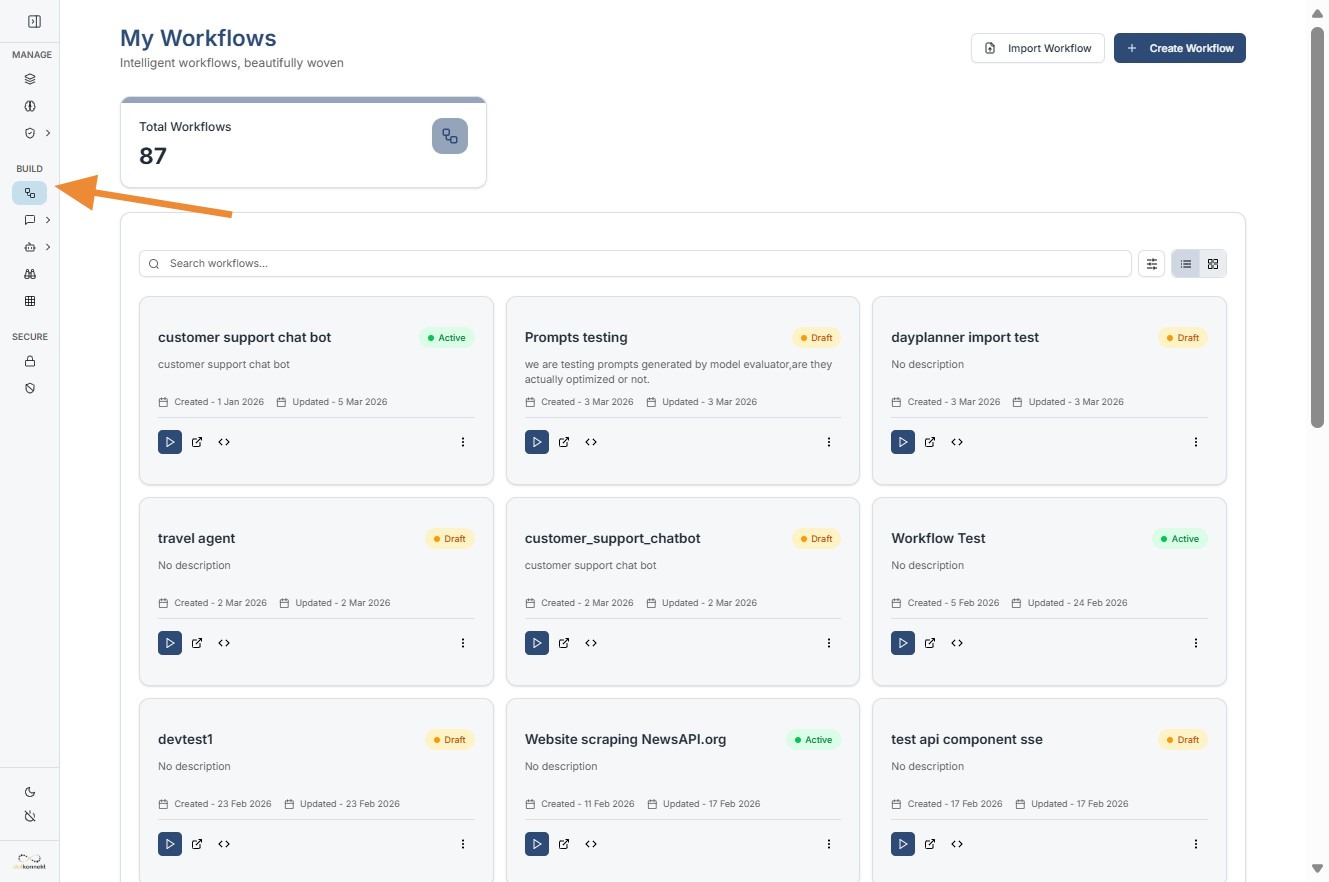
Task: Open three-dot menu on Workflow Test card
Action: click(1196, 643)
